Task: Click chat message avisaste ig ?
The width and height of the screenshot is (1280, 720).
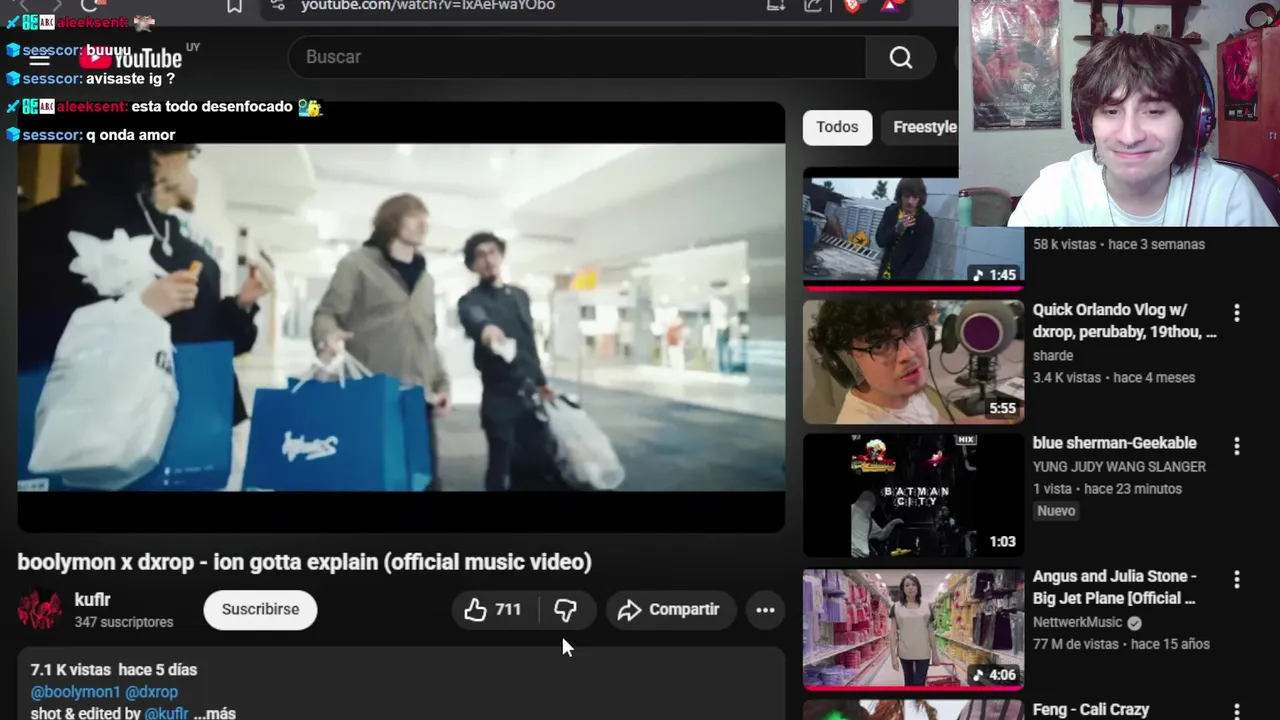Action: [x=130, y=79]
